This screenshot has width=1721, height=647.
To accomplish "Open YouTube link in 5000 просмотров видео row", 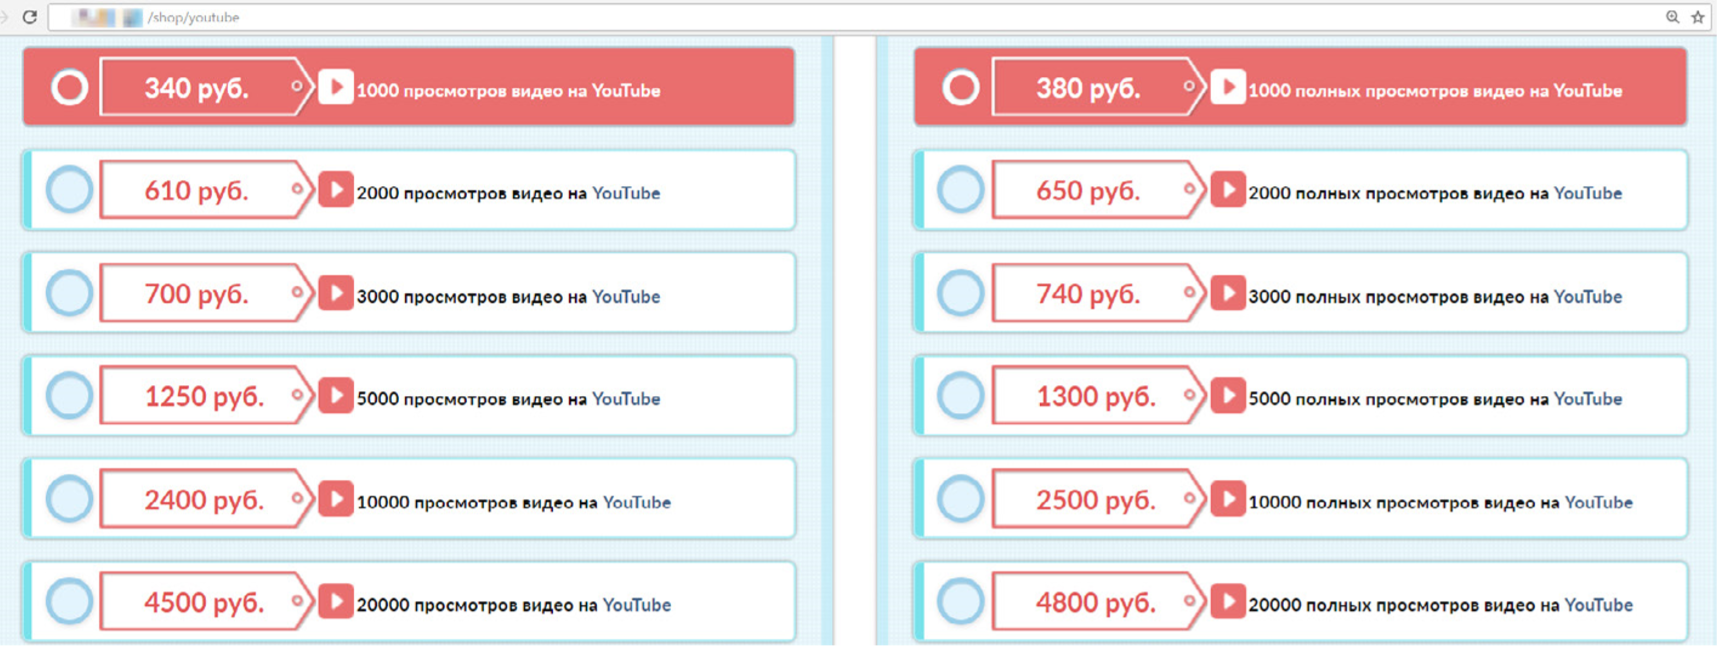I will pyautogui.click(x=626, y=399).
